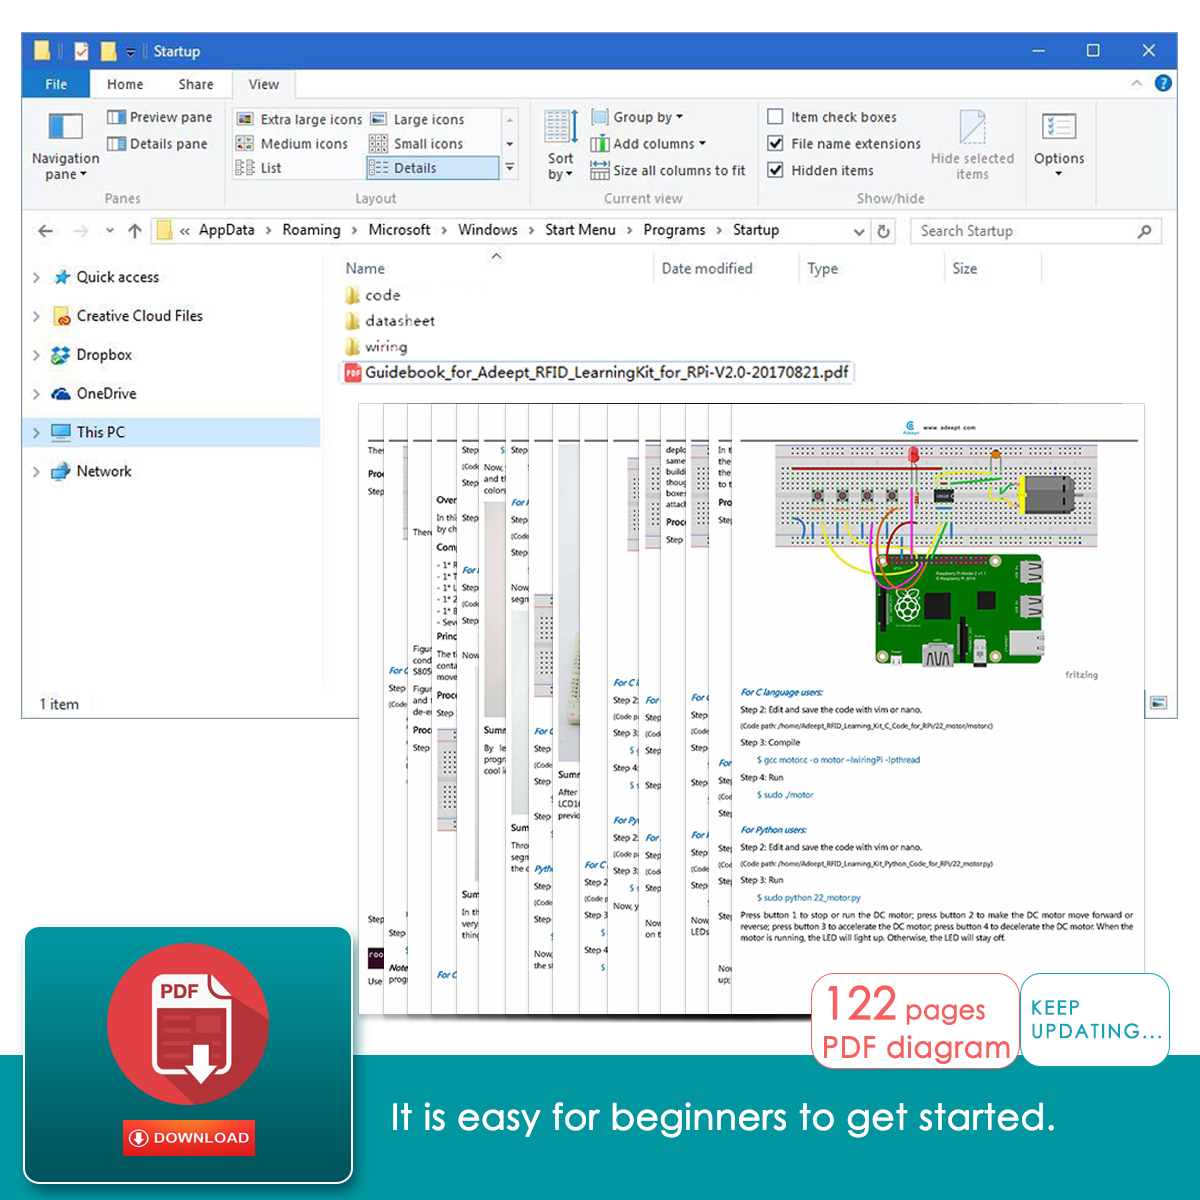Toggle File name extensions checkbox
Screen dimensions: 1200x1200
(775, 144)
